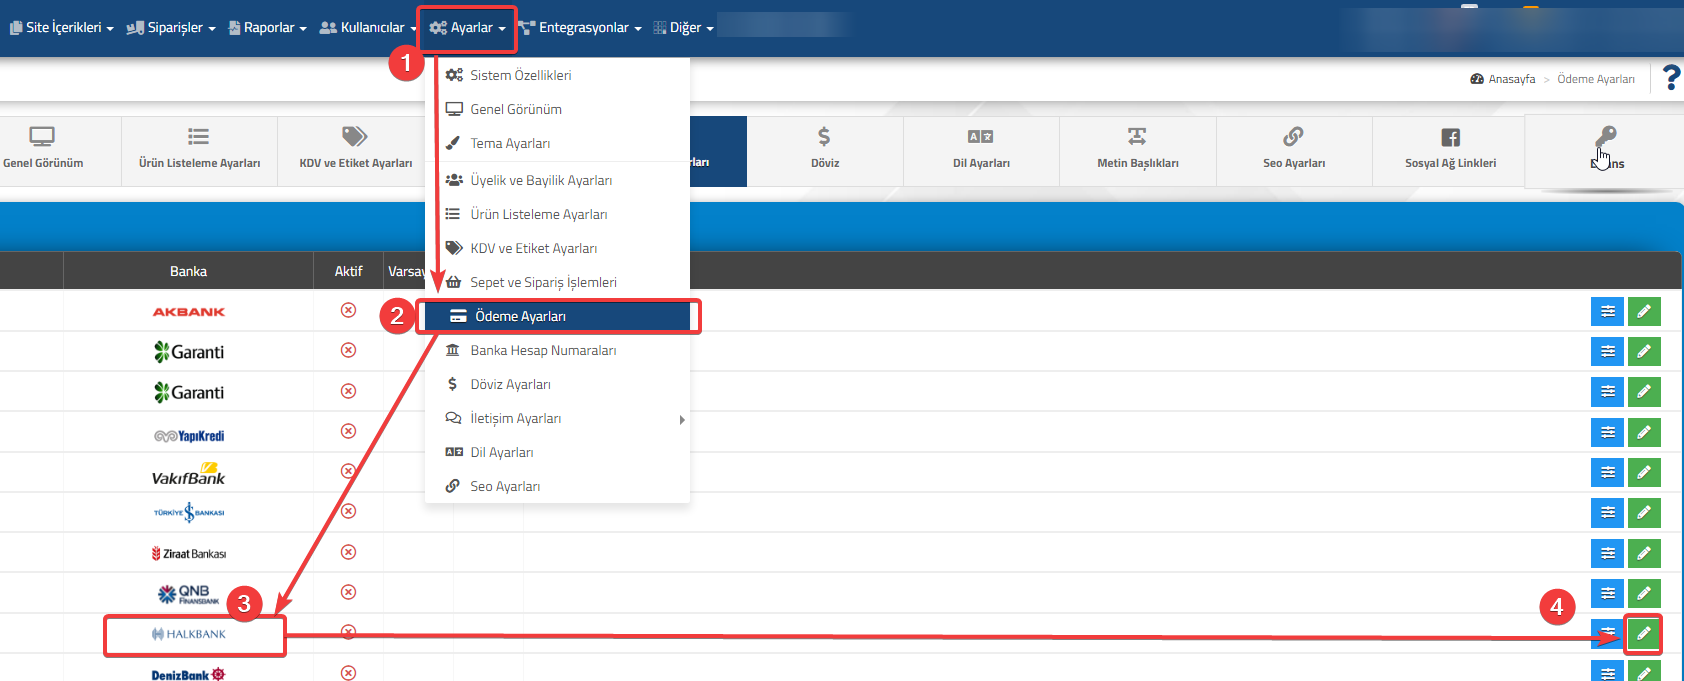Edit Akbank with the green pencil
This screenshot has height=681, width=1684.
coord(1644,311)
